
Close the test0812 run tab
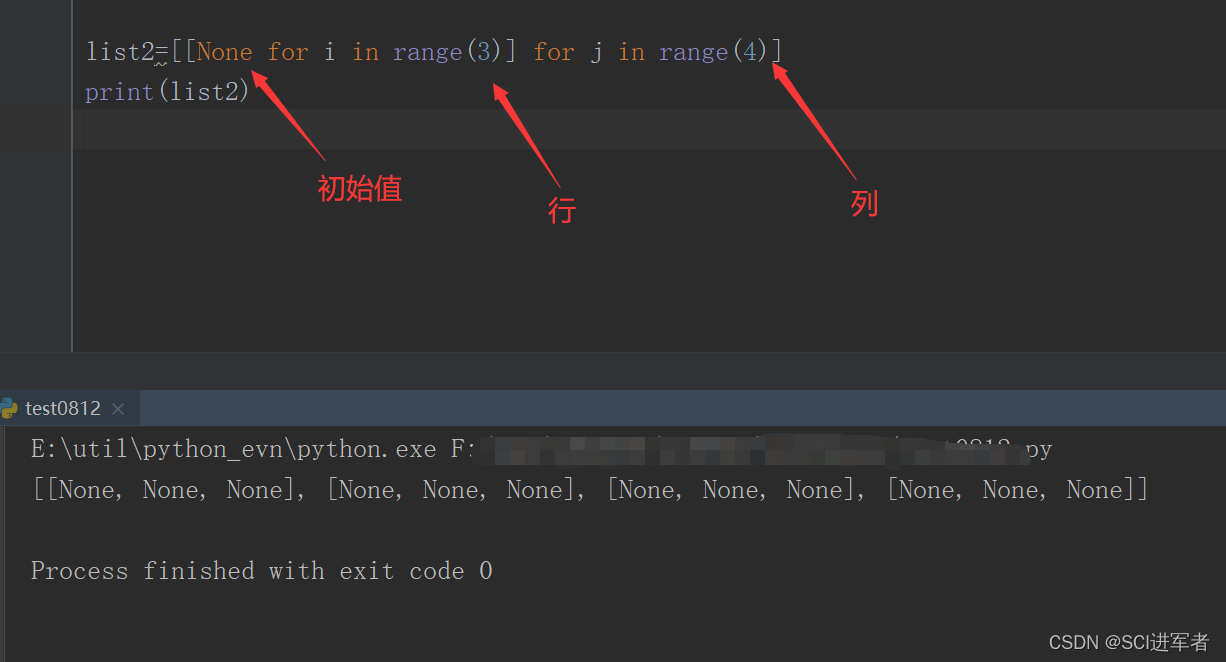(x=118, y=409)
